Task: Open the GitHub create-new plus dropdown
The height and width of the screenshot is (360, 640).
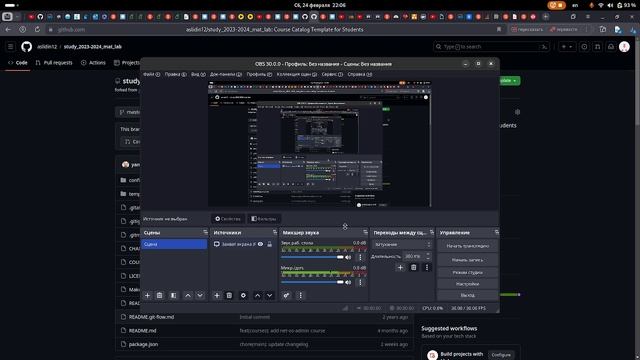Action: 567,47
